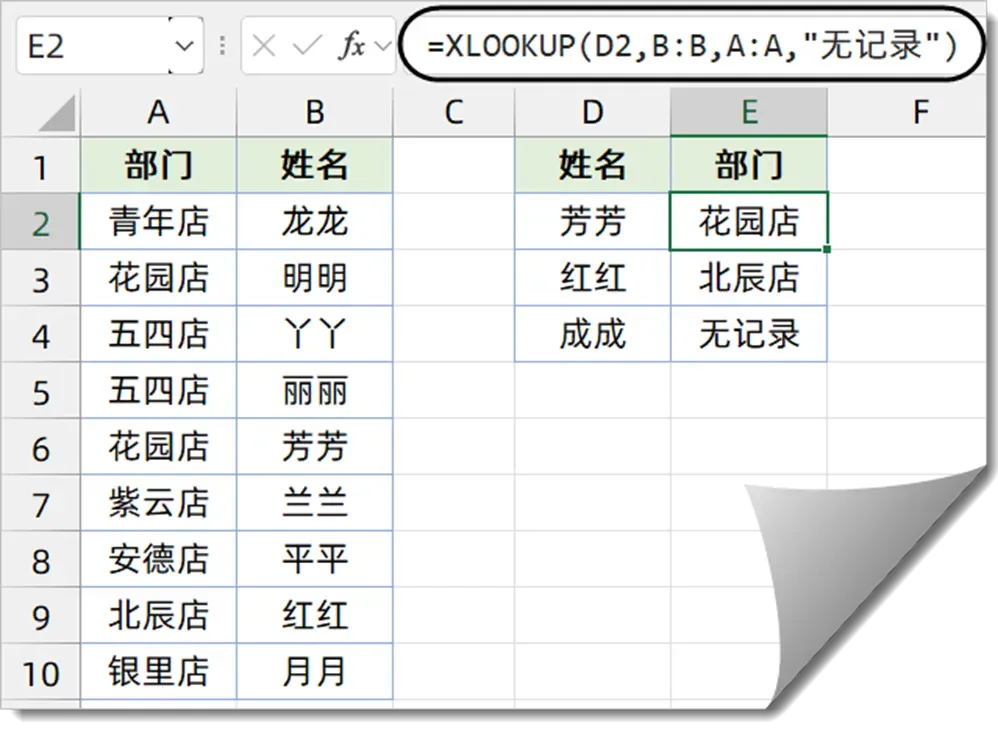Click cell B9 '红红'
The image size is (998, 733).
pyautogui.click(x=314, y=615)
